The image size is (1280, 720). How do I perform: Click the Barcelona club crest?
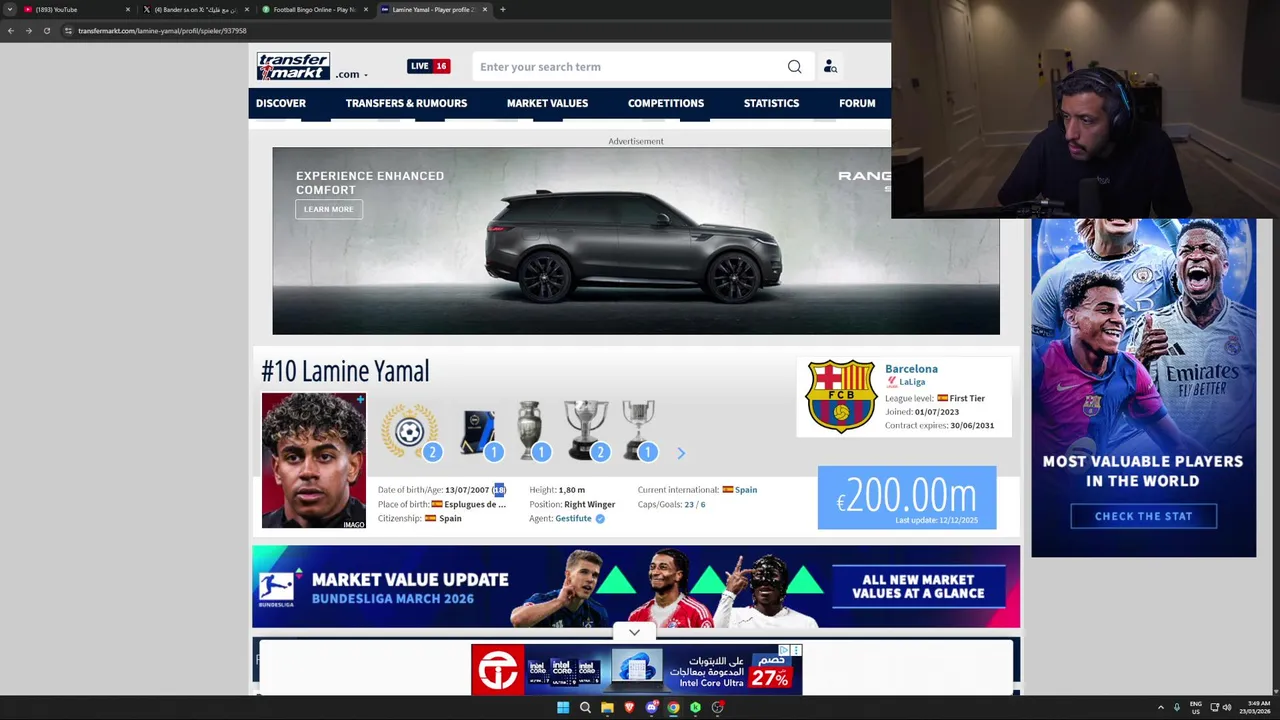[x=841, y=396]
